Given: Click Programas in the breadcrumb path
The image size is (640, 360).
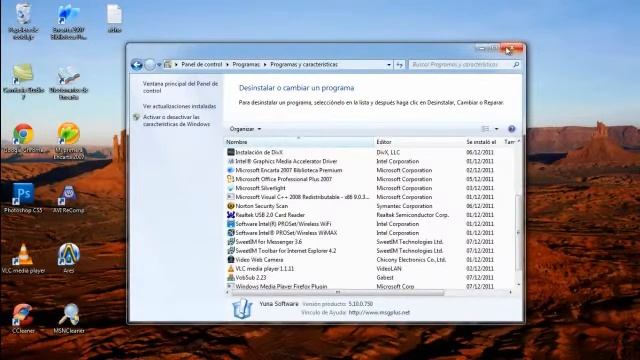Looking at the screenshot, I should point(246,64).
